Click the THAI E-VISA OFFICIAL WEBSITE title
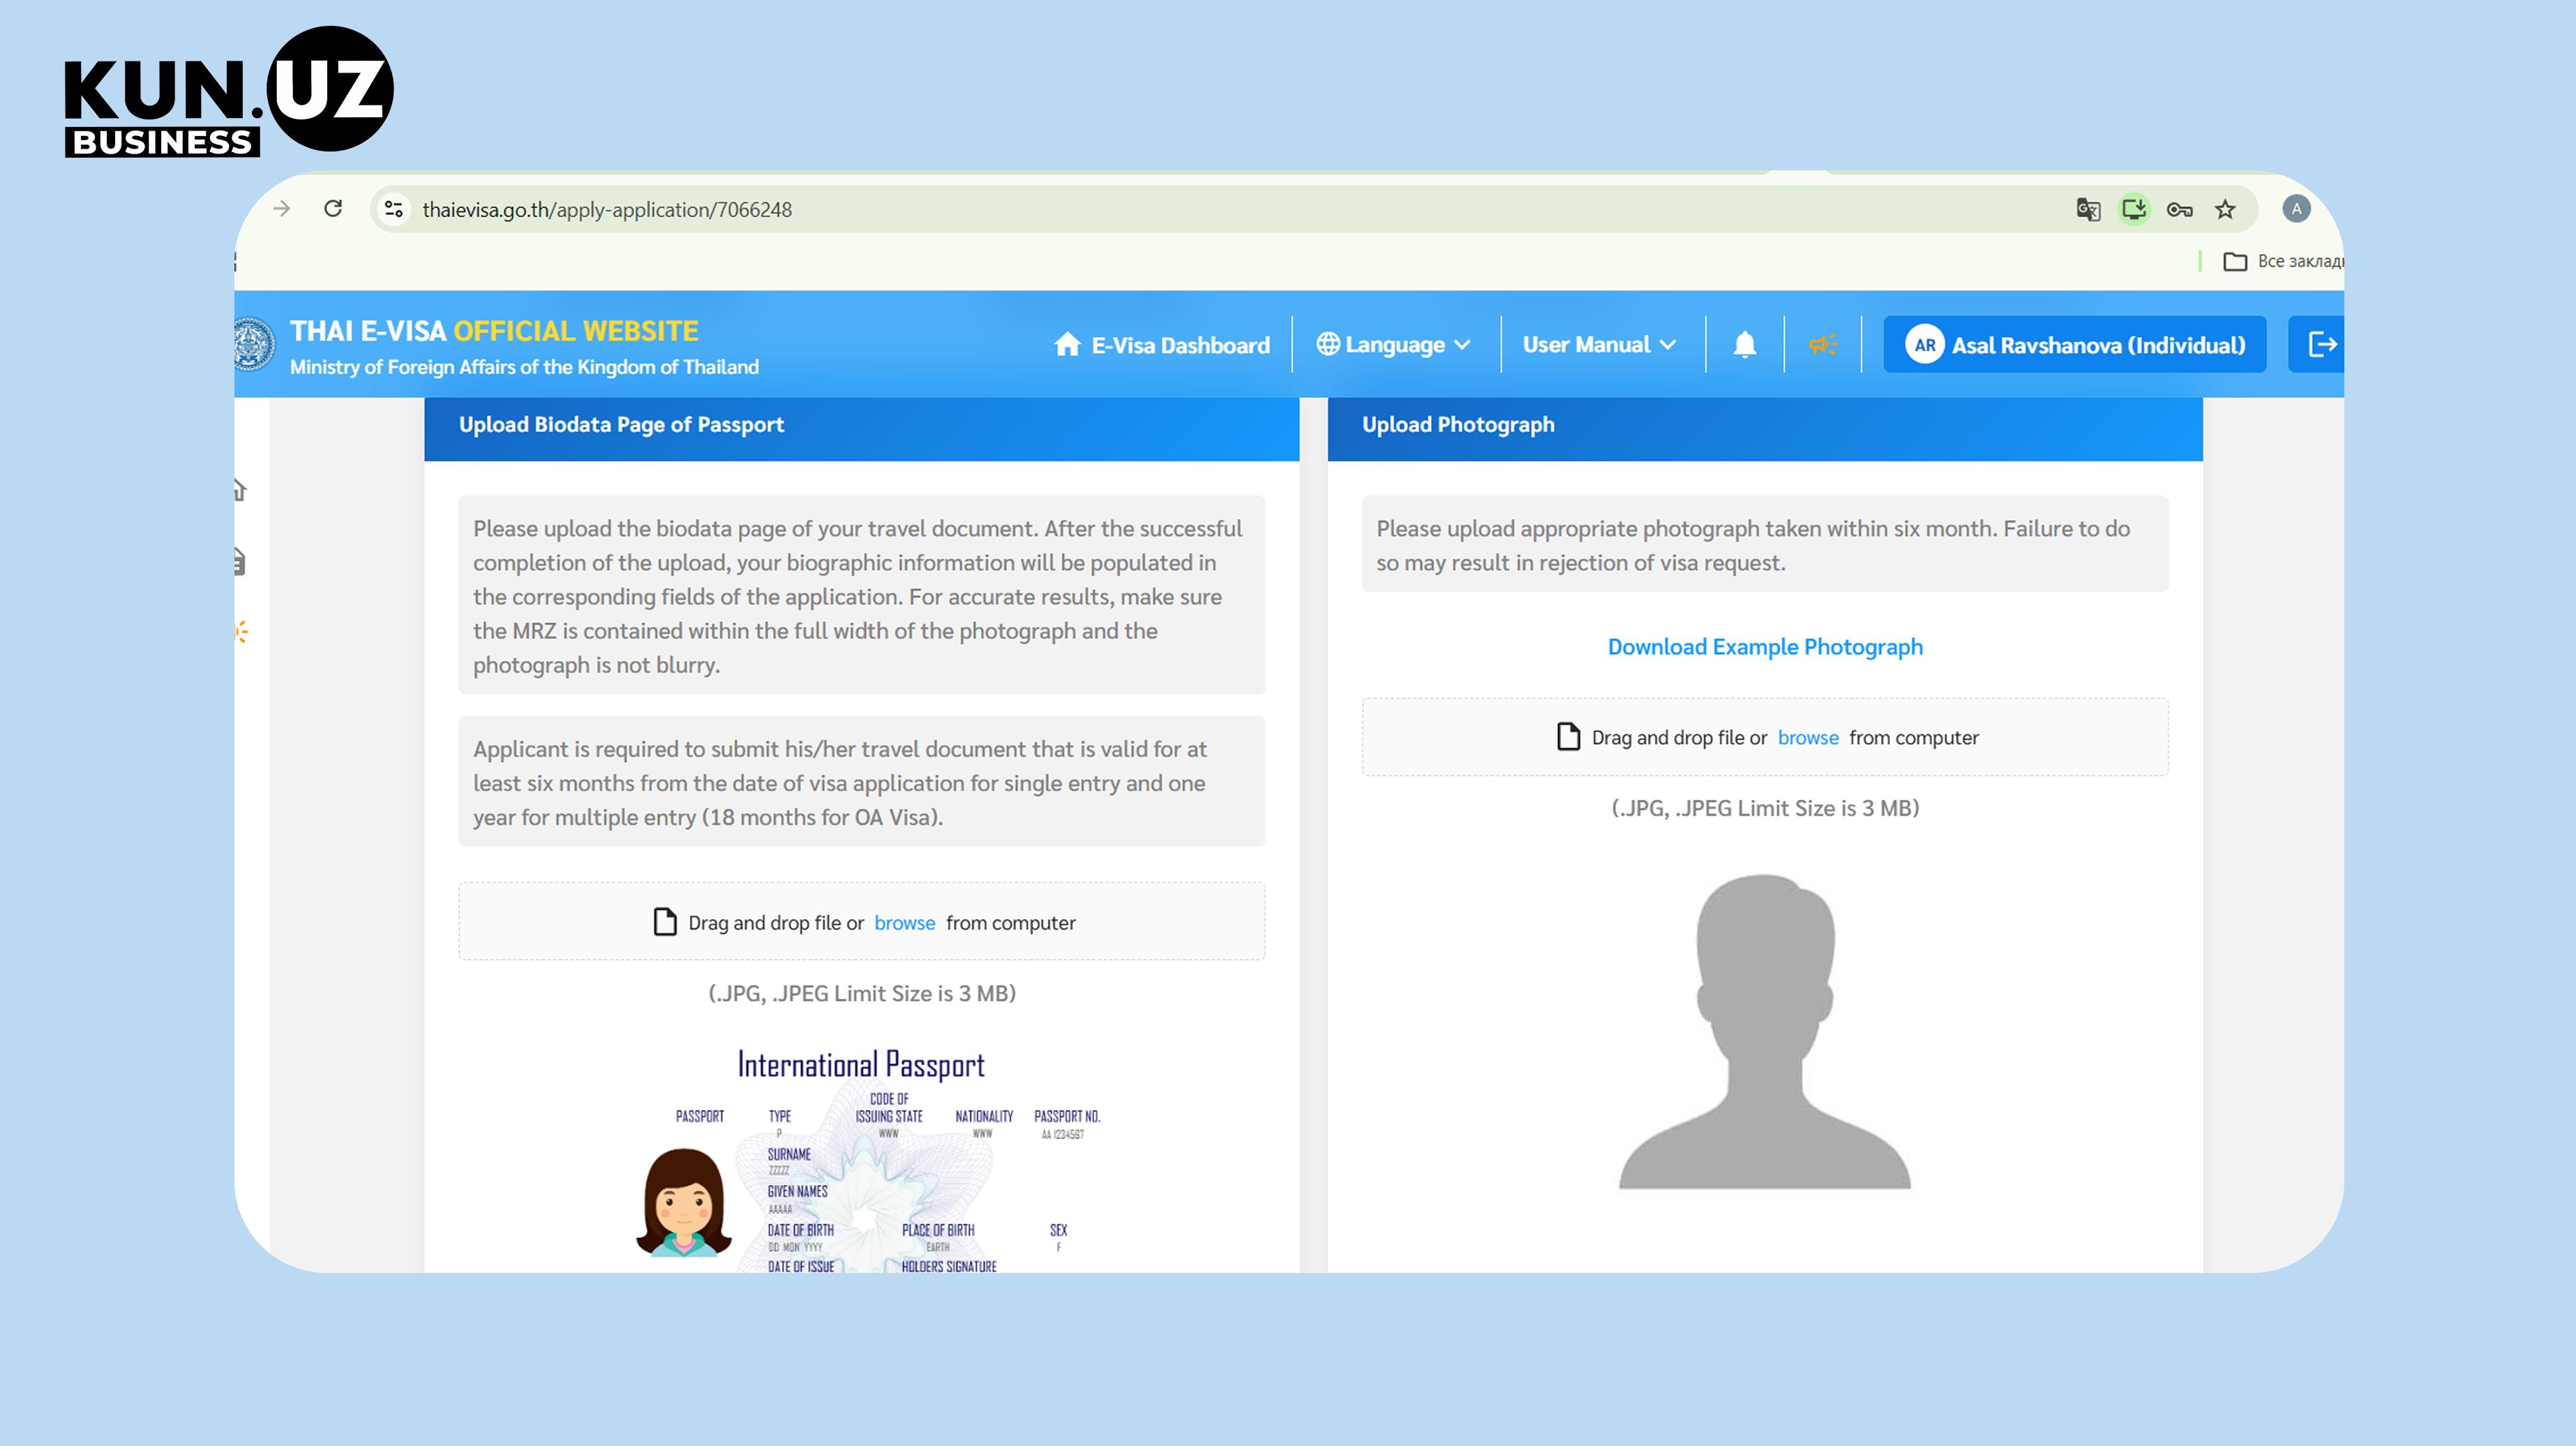Viewport: 2576px width, 1446px height. point(494,331)
